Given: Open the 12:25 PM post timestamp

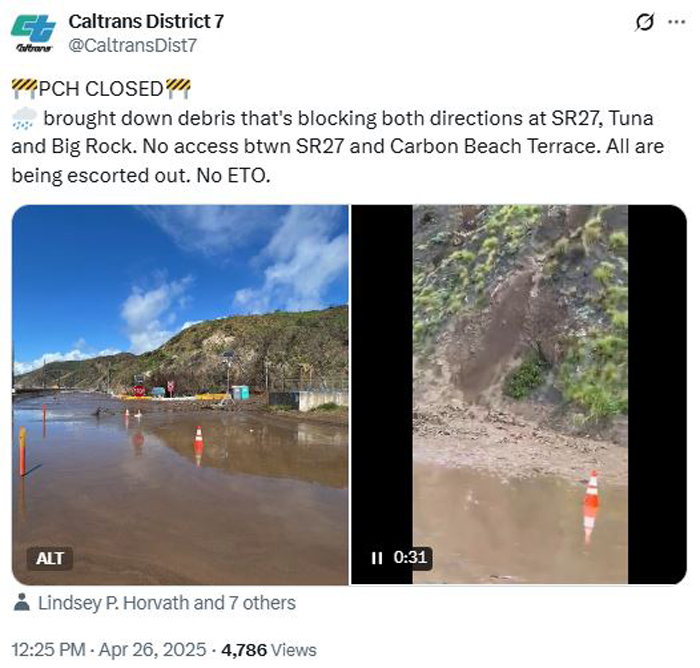Looking at the screenshot, I should pos(47,649).
